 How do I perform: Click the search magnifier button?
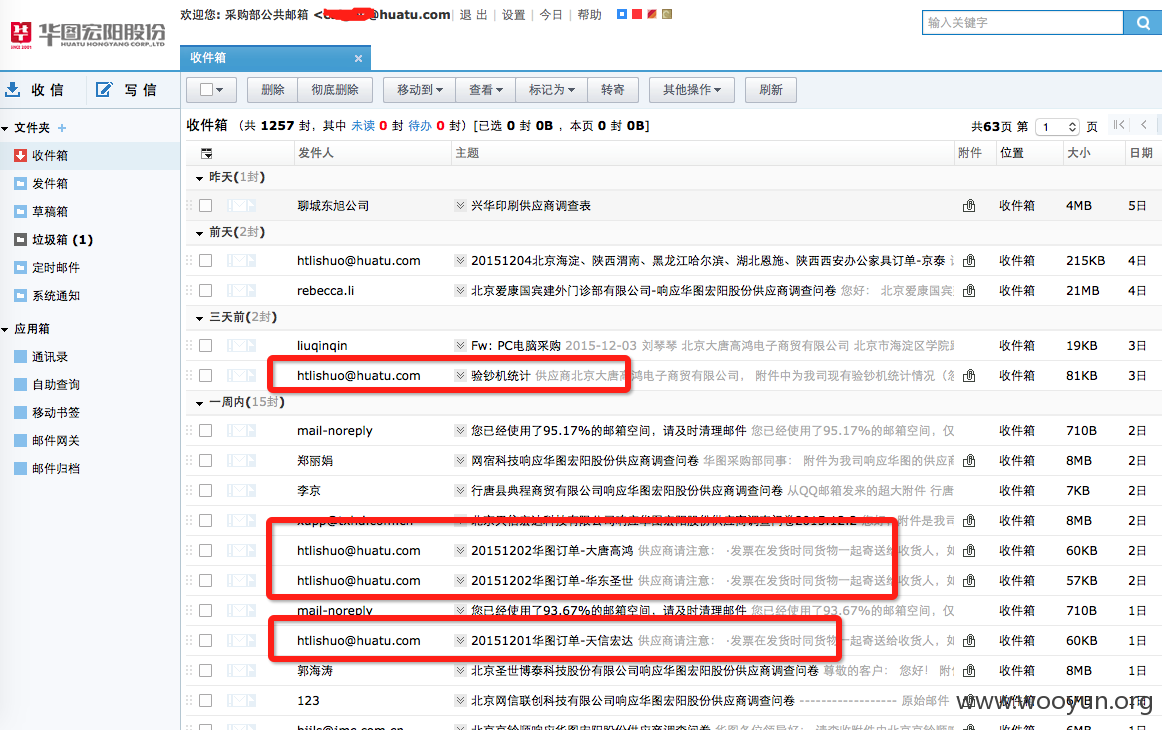(x=1143, y=23)
